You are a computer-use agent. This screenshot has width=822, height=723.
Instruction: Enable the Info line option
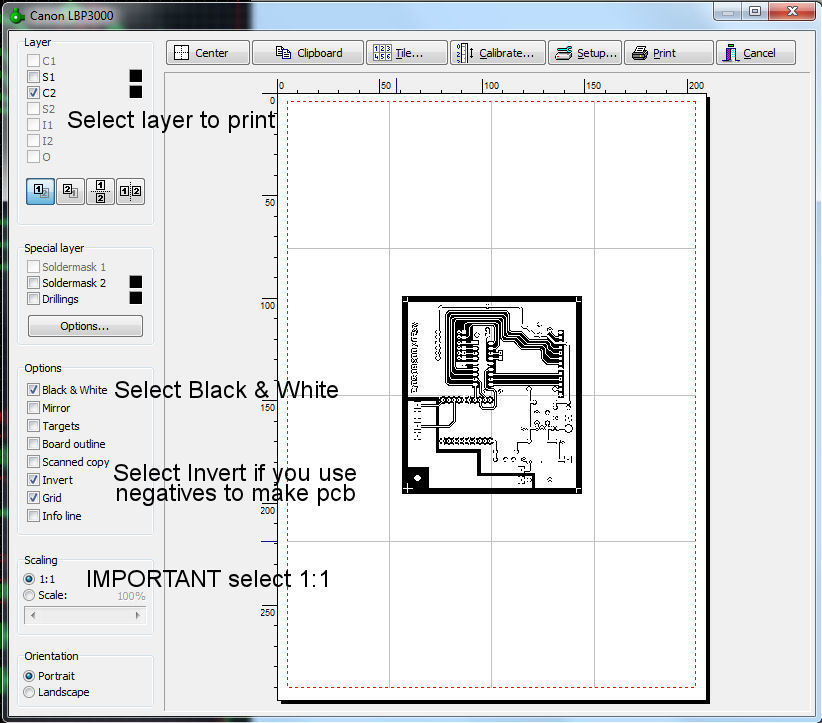34,516
